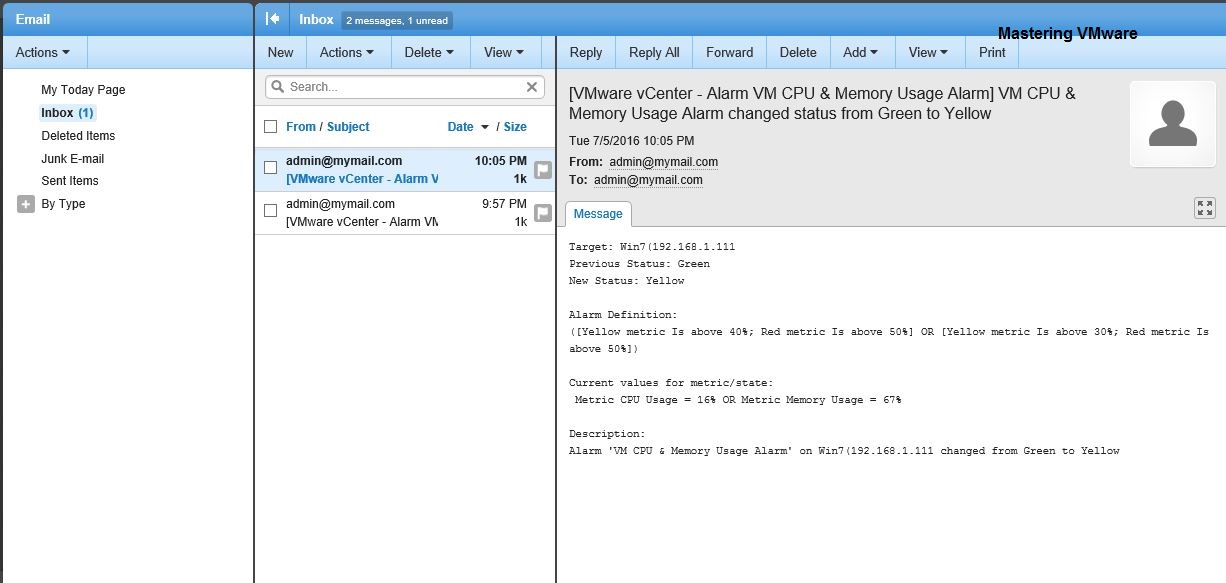Viewport: 1226px width, 583px height.
Task: Check the 10:05 PM message checkbox
Action: click(x=270, y=168)
